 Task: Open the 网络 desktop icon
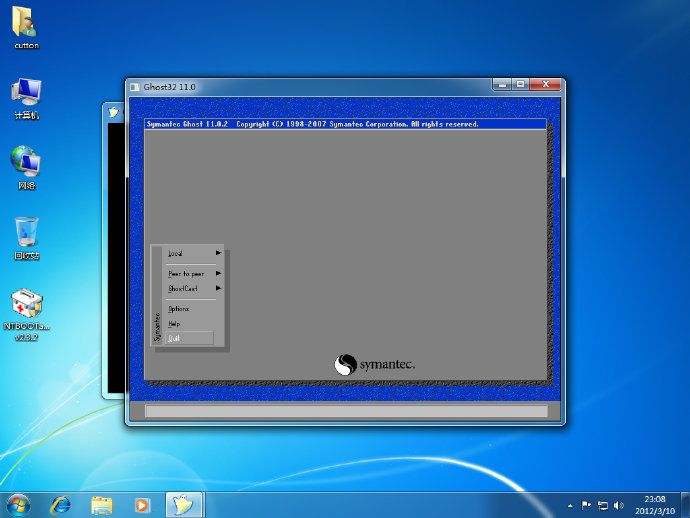(x=26, y=168)
